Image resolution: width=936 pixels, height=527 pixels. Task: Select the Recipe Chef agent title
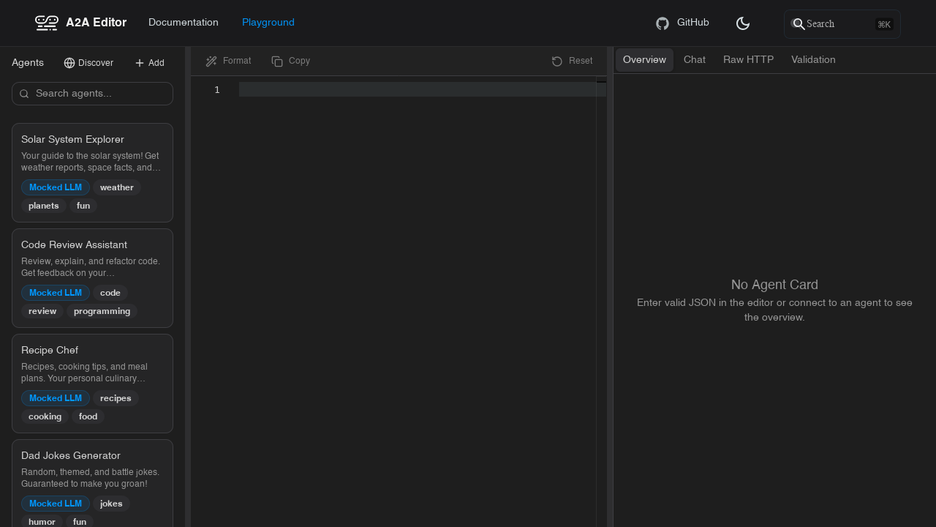point(50,350)
